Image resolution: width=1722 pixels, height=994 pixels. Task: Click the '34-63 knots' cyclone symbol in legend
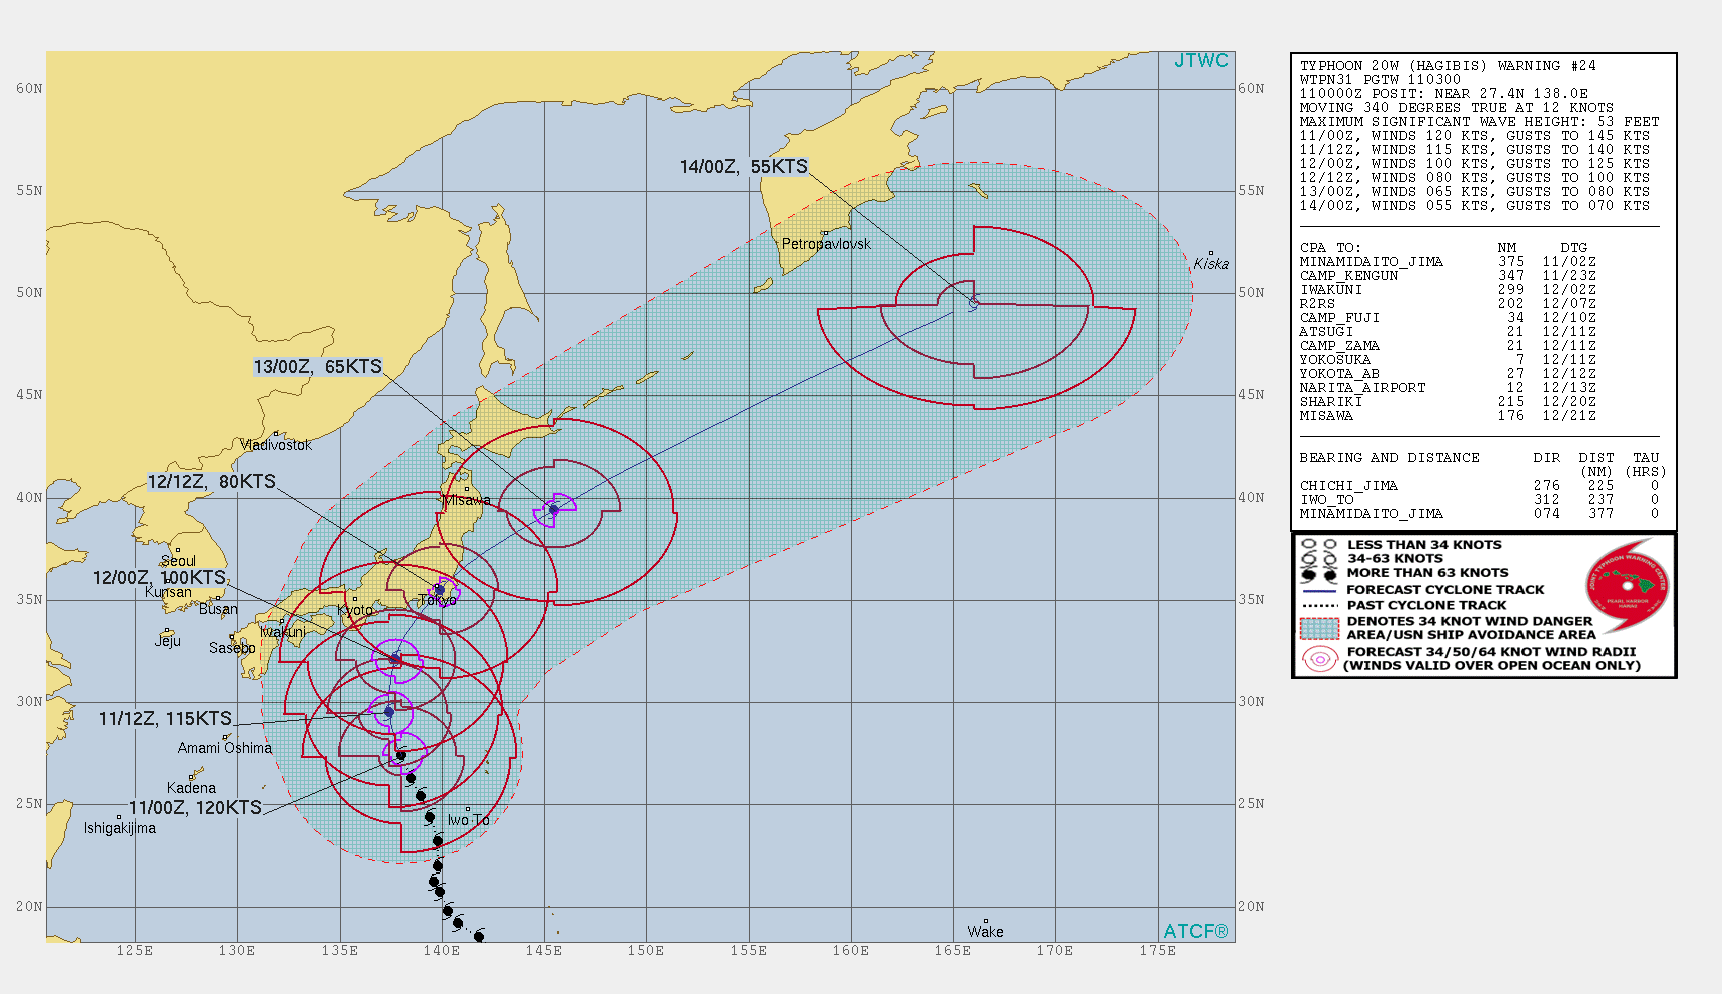click(x=1319, y=559)
